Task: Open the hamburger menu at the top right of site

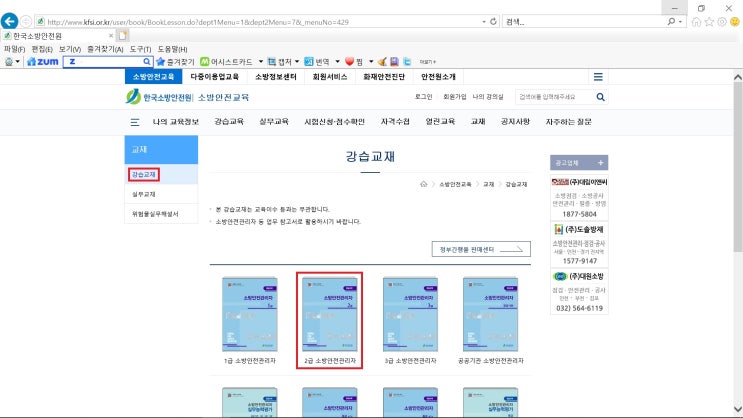Action: click(x=598, y=77)
